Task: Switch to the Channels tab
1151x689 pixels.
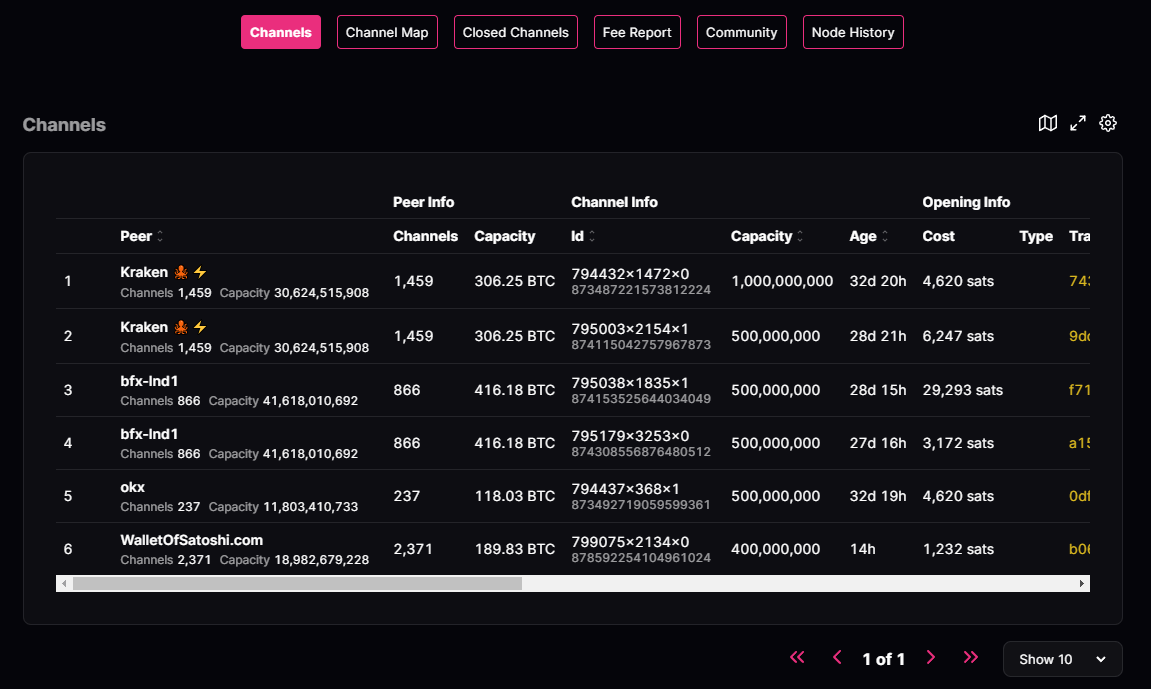Action: 280,32
